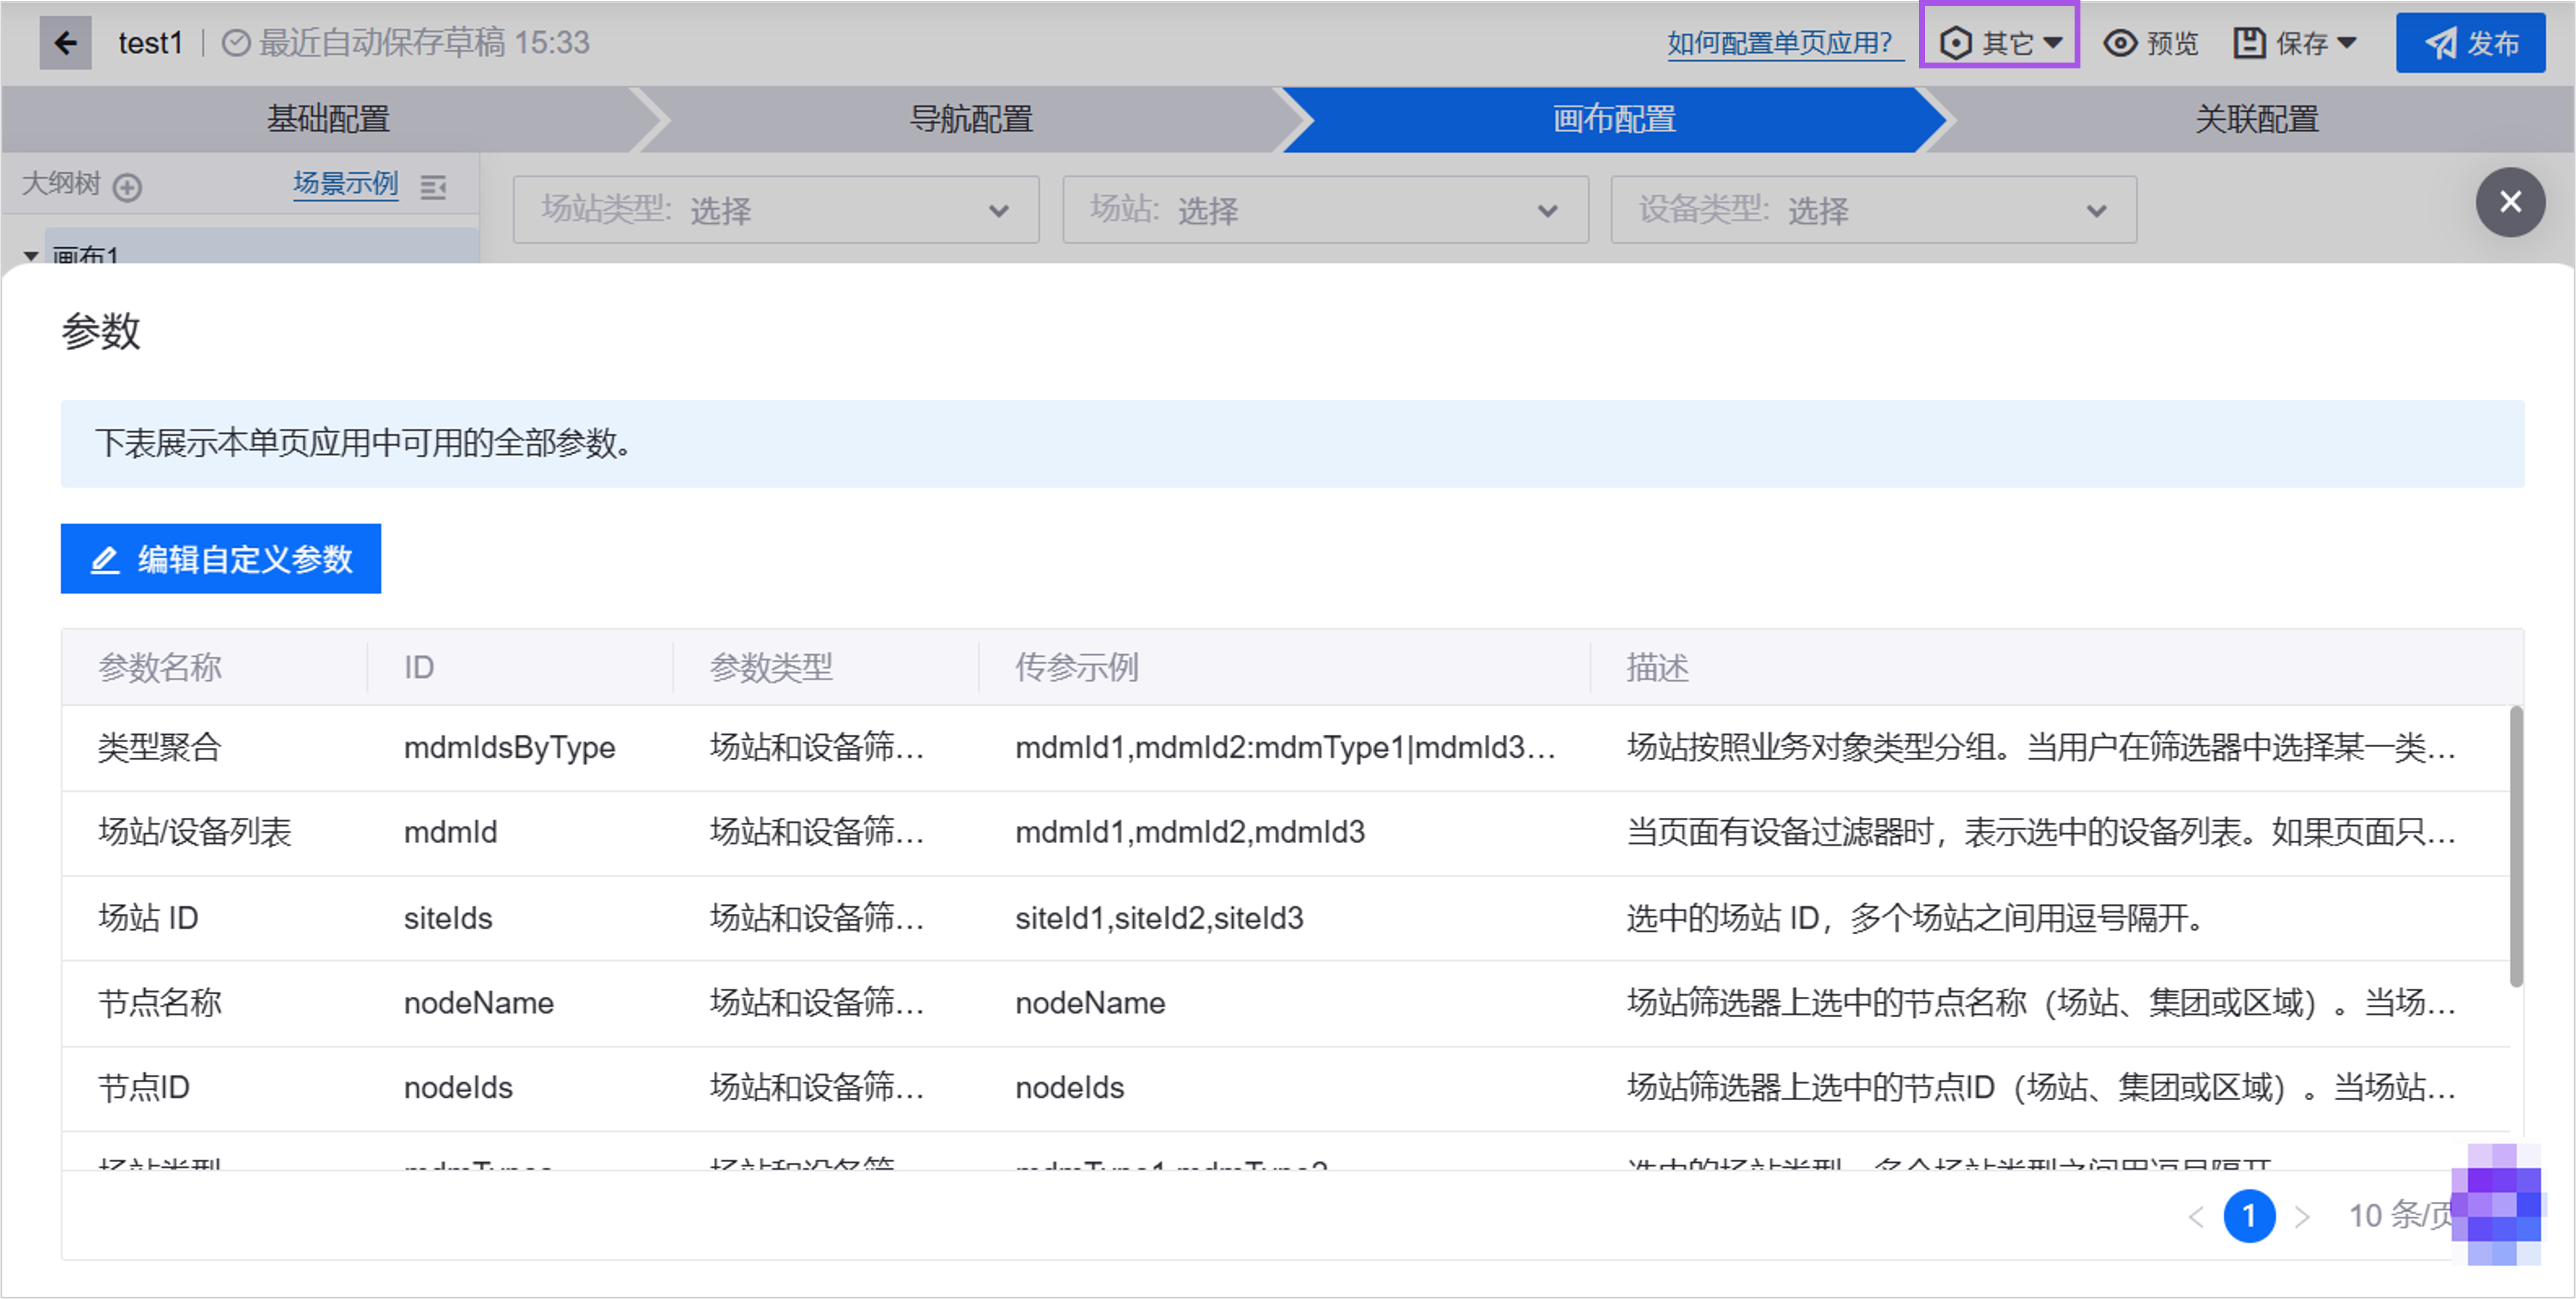Viewport: 2576px width, 1299px height.
Task: Click the 参数名称 column header
Action: tap(160, 667)
